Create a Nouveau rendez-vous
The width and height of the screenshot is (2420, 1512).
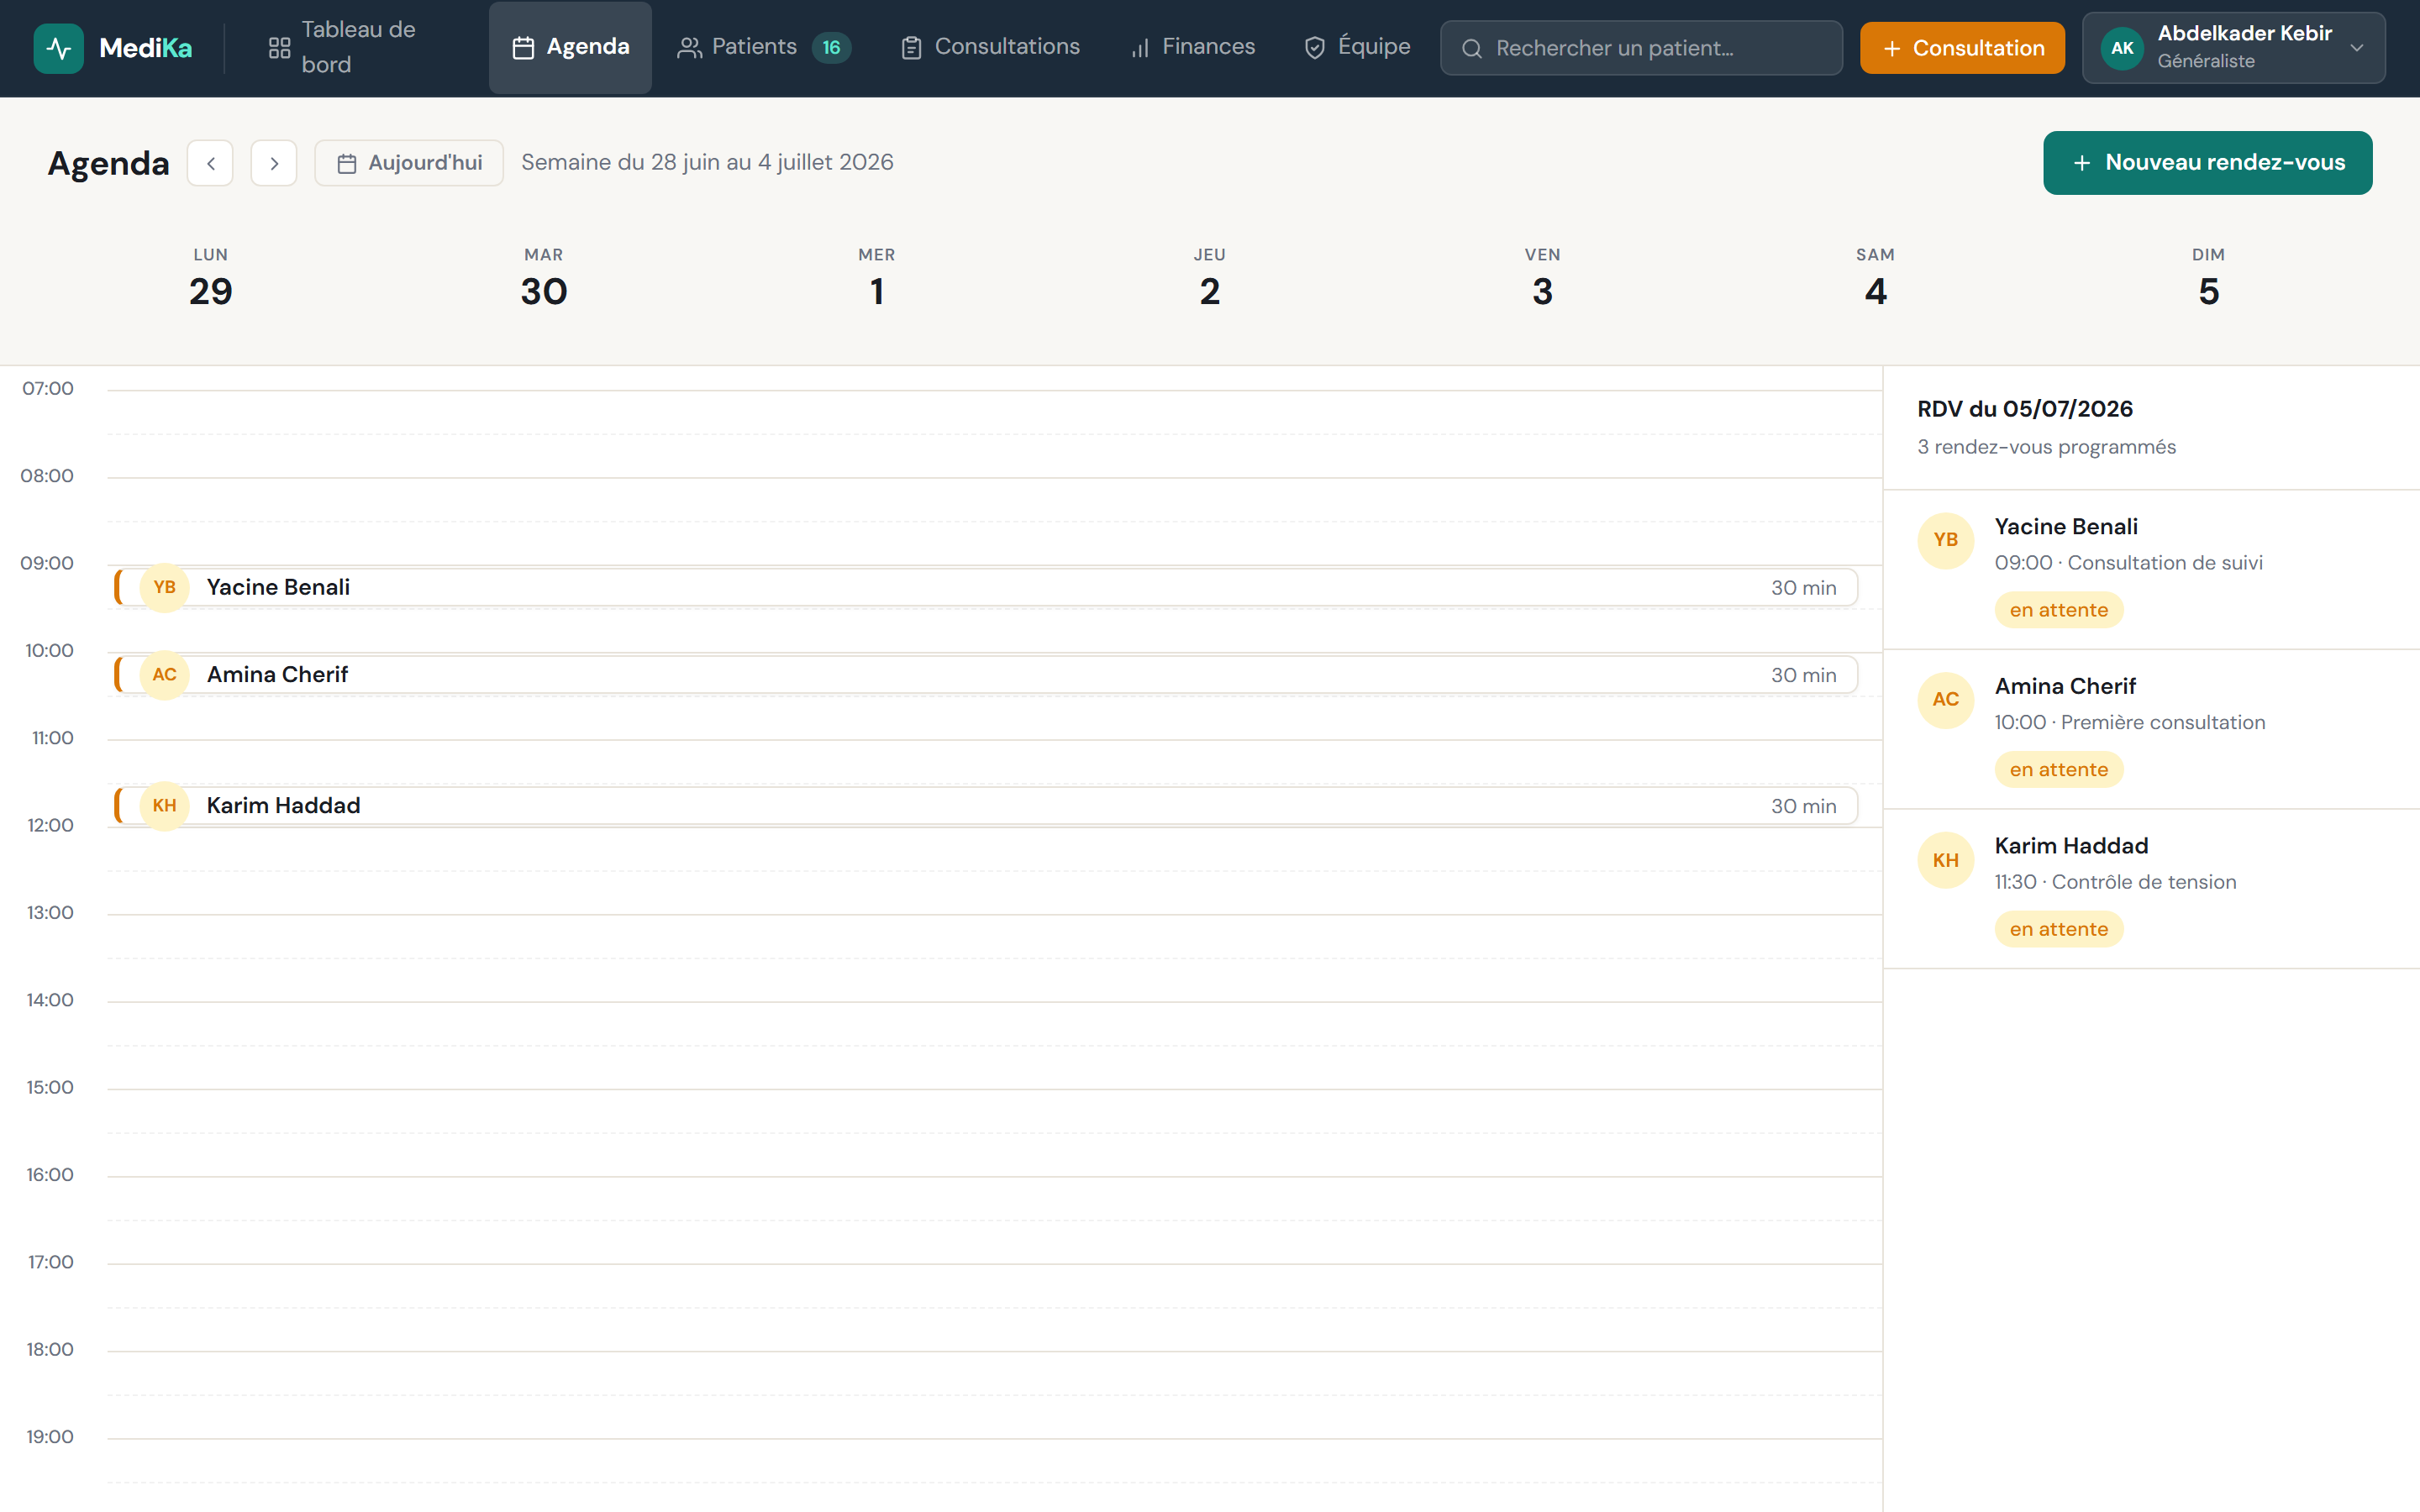coord(2207,163)
